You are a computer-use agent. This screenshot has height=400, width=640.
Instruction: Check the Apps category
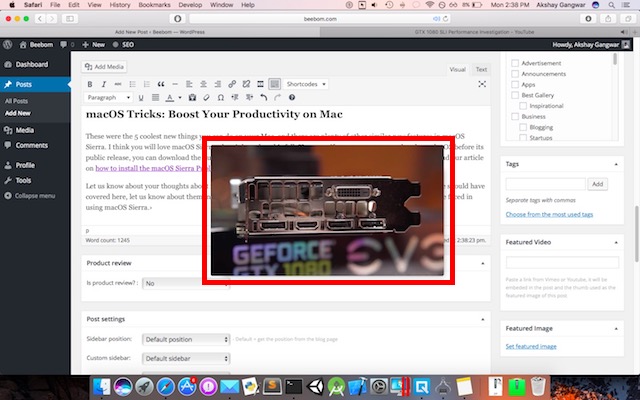click(x=515, y=84)
